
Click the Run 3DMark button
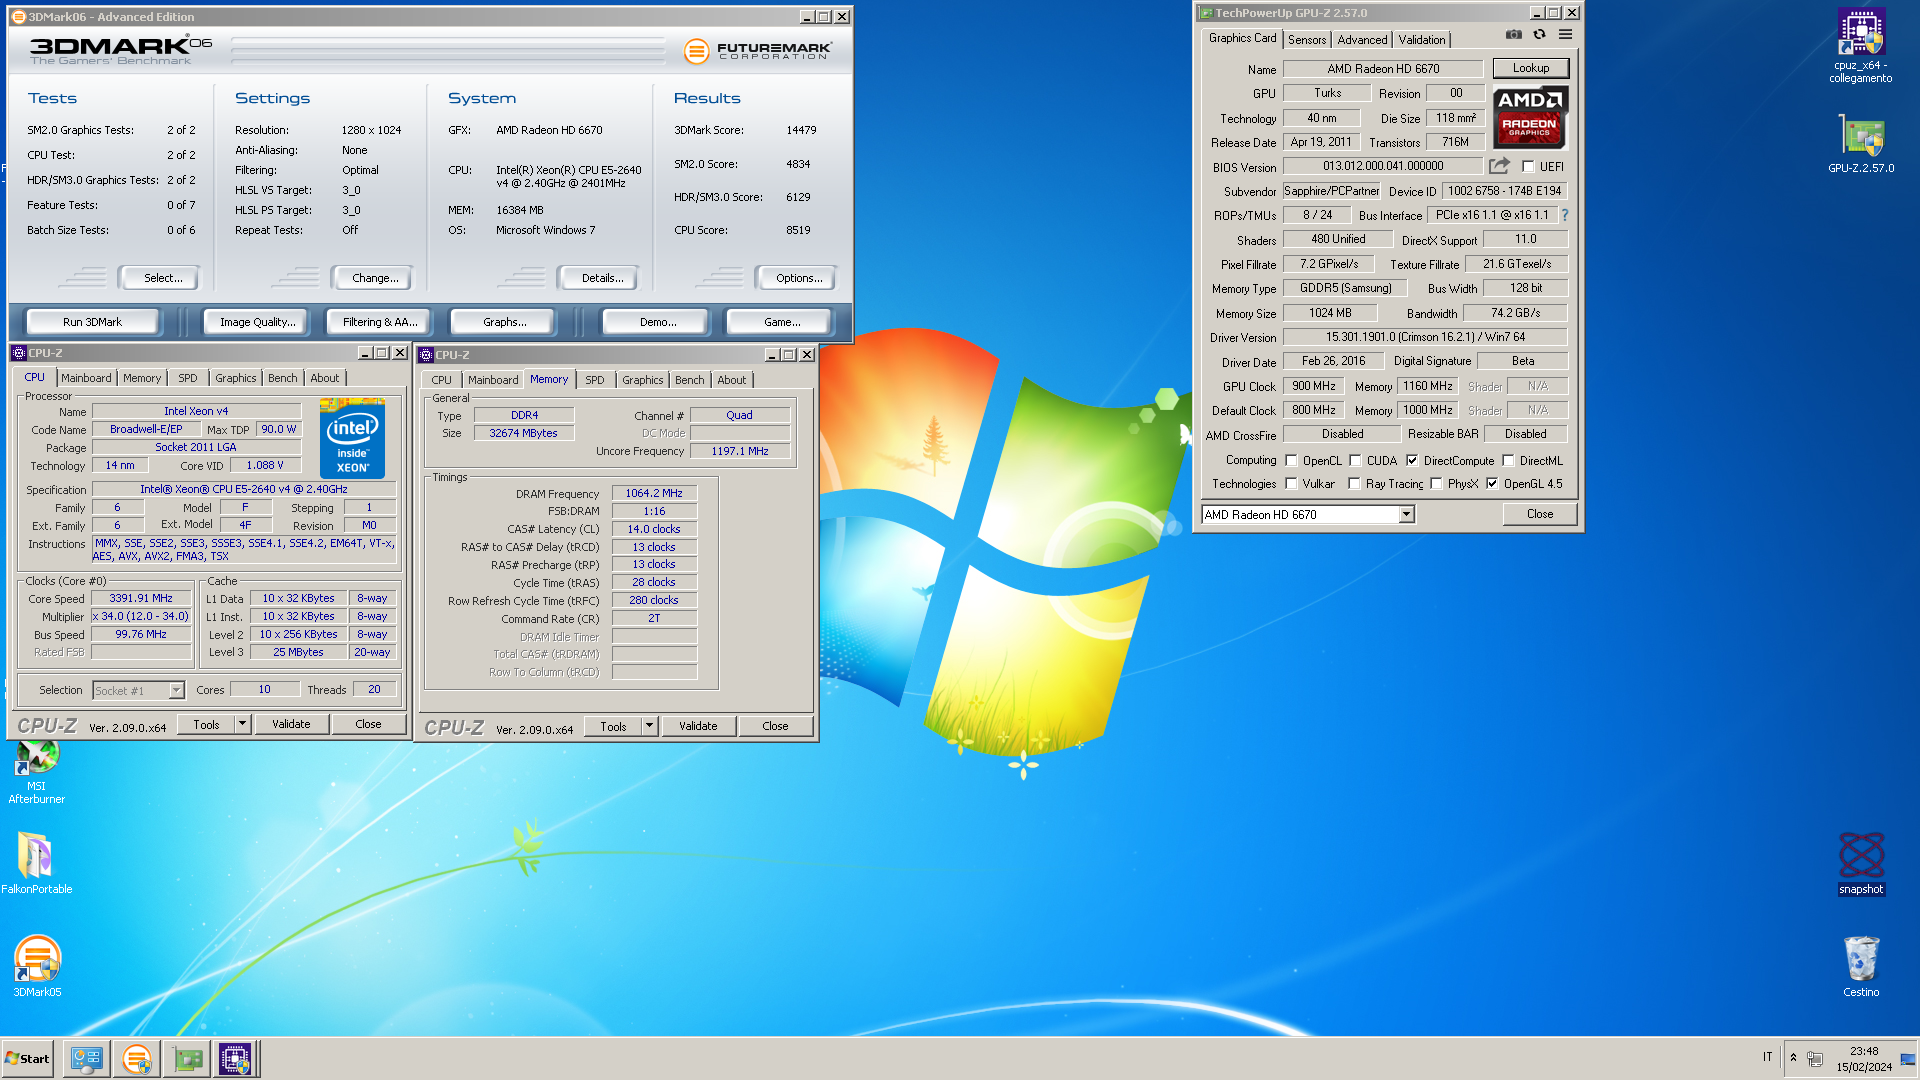(92, 322)
